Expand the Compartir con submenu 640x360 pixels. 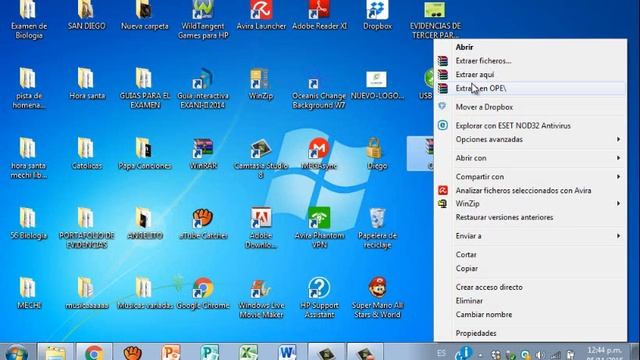point(531,177)
